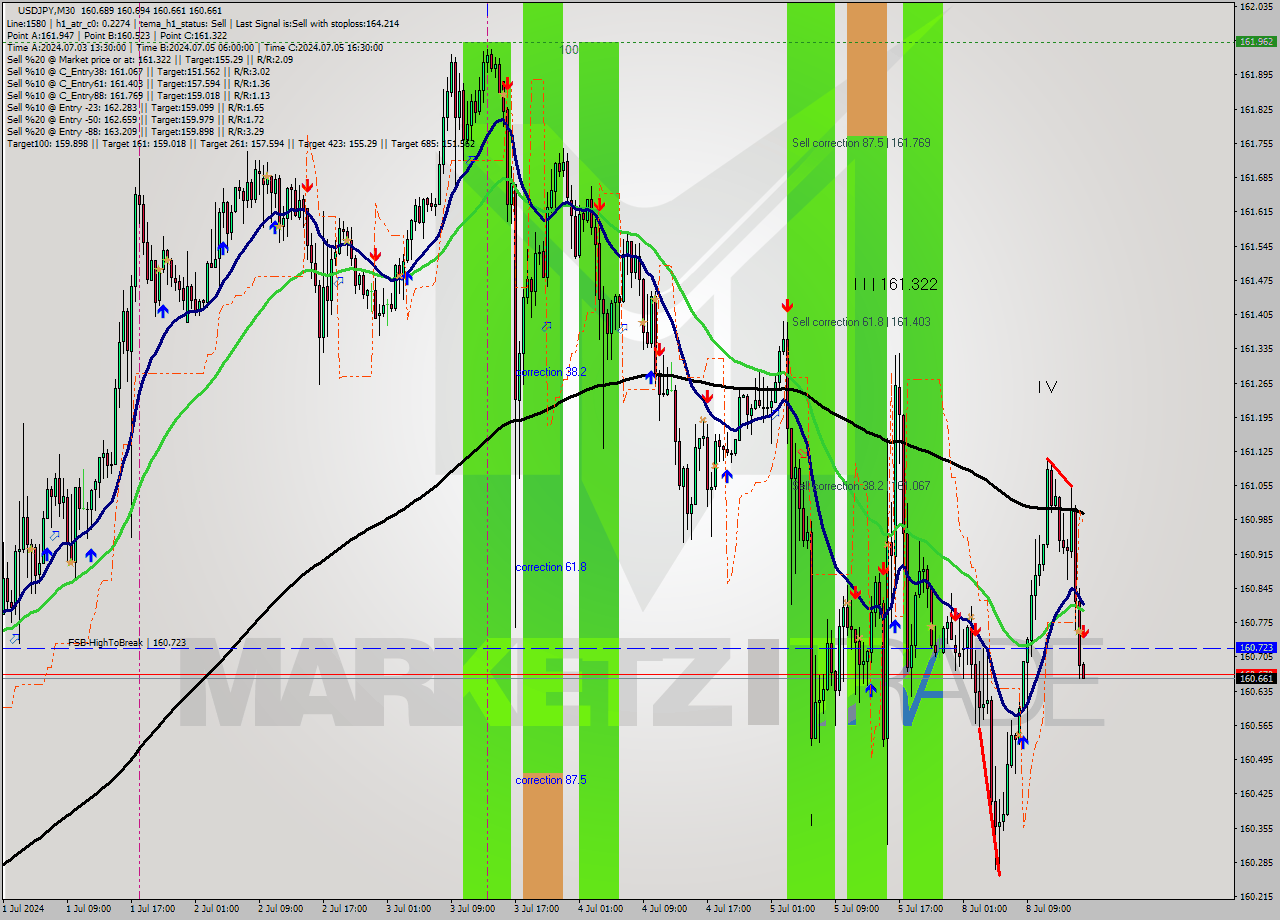Image resolution: width=1280 pixels, height=920 pixels.
Task: Click the '2 Jul 09:00' time axis label
Action: coord(281,909)
